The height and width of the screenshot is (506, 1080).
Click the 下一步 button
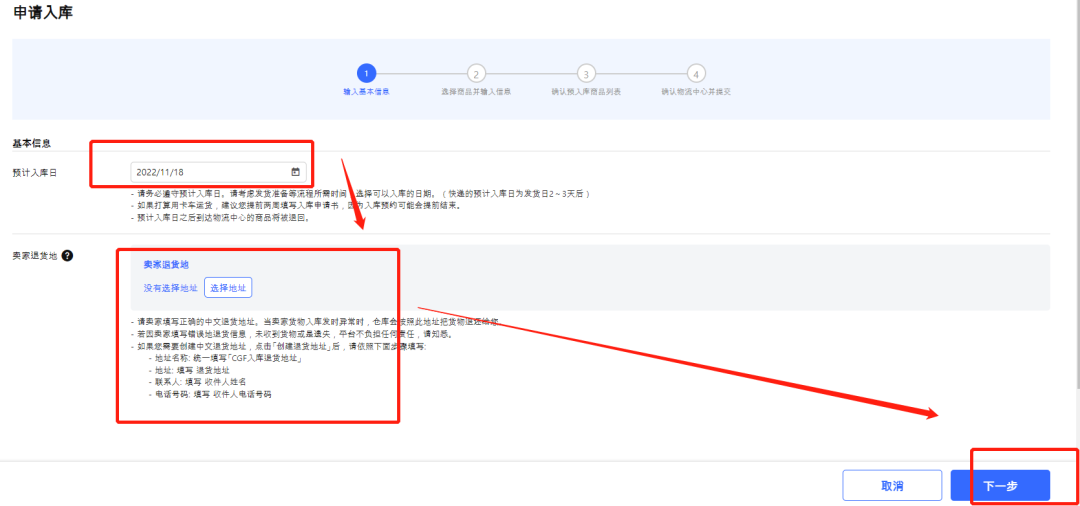point(1000,485)
